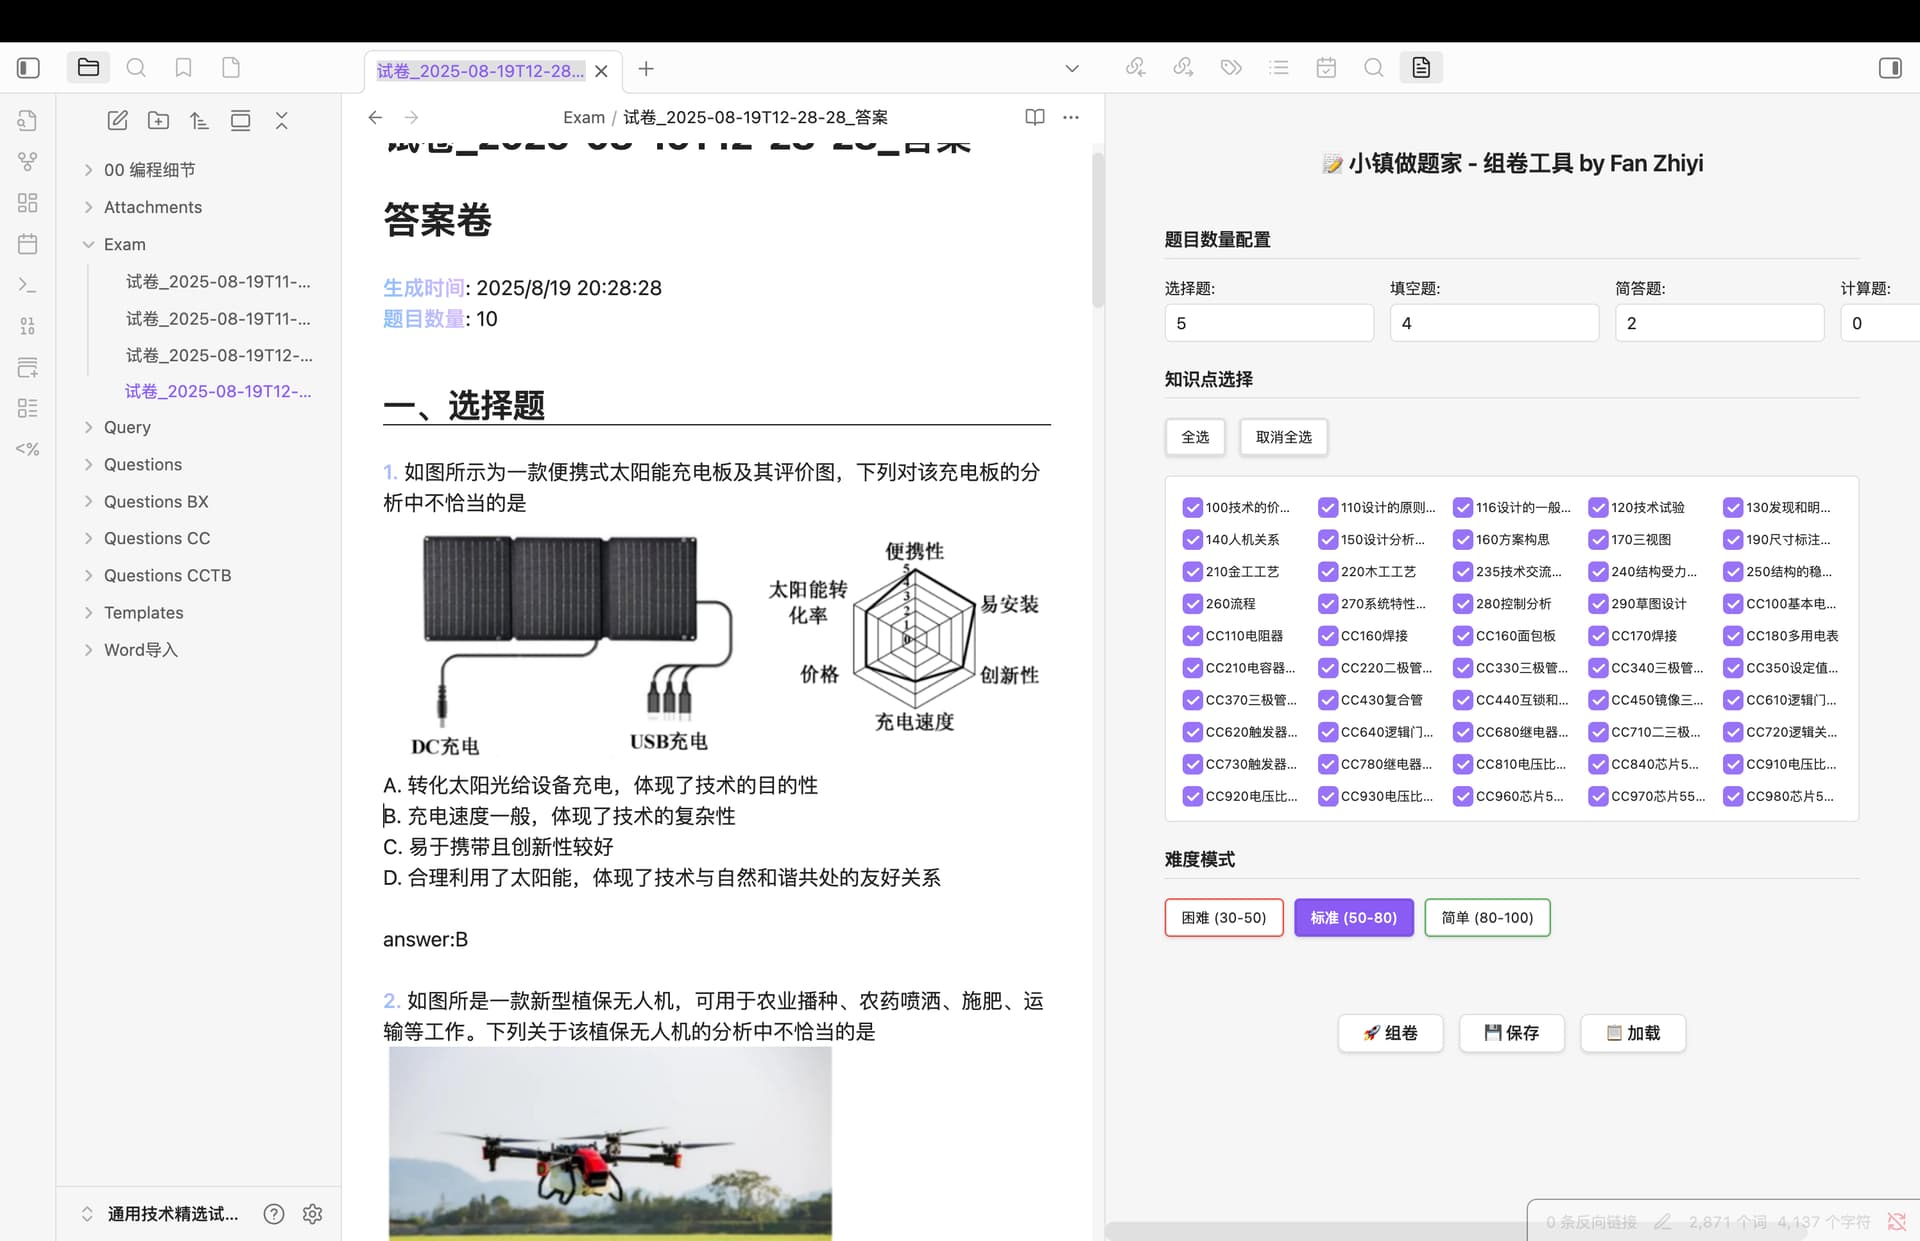
Task: Open graph view ribbon icon
Action: tap(28, 162)
